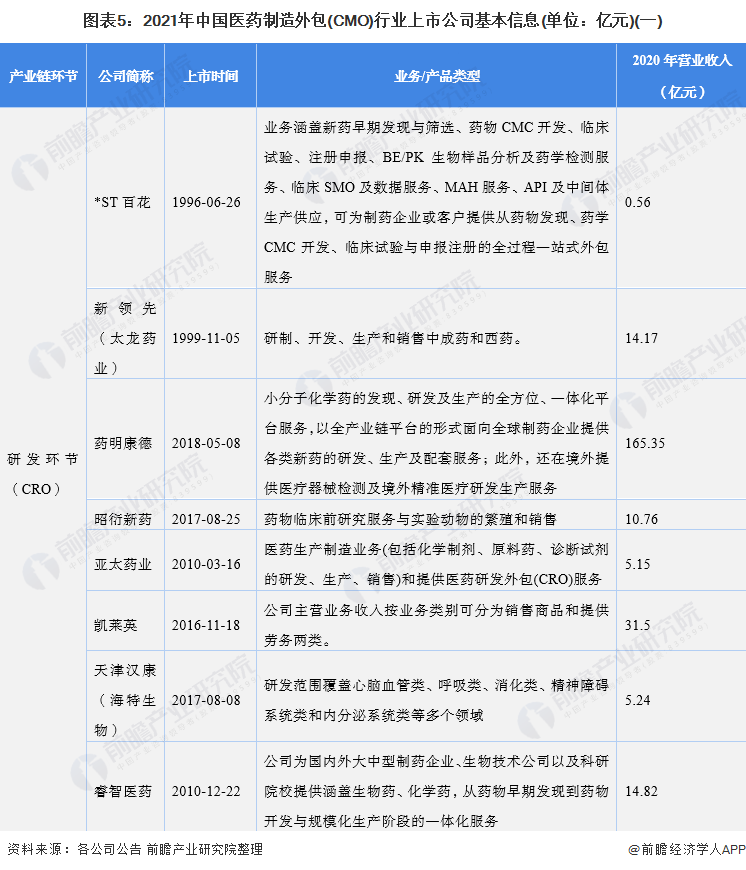Select listing date 1996-06-26

tap(206, 202)
